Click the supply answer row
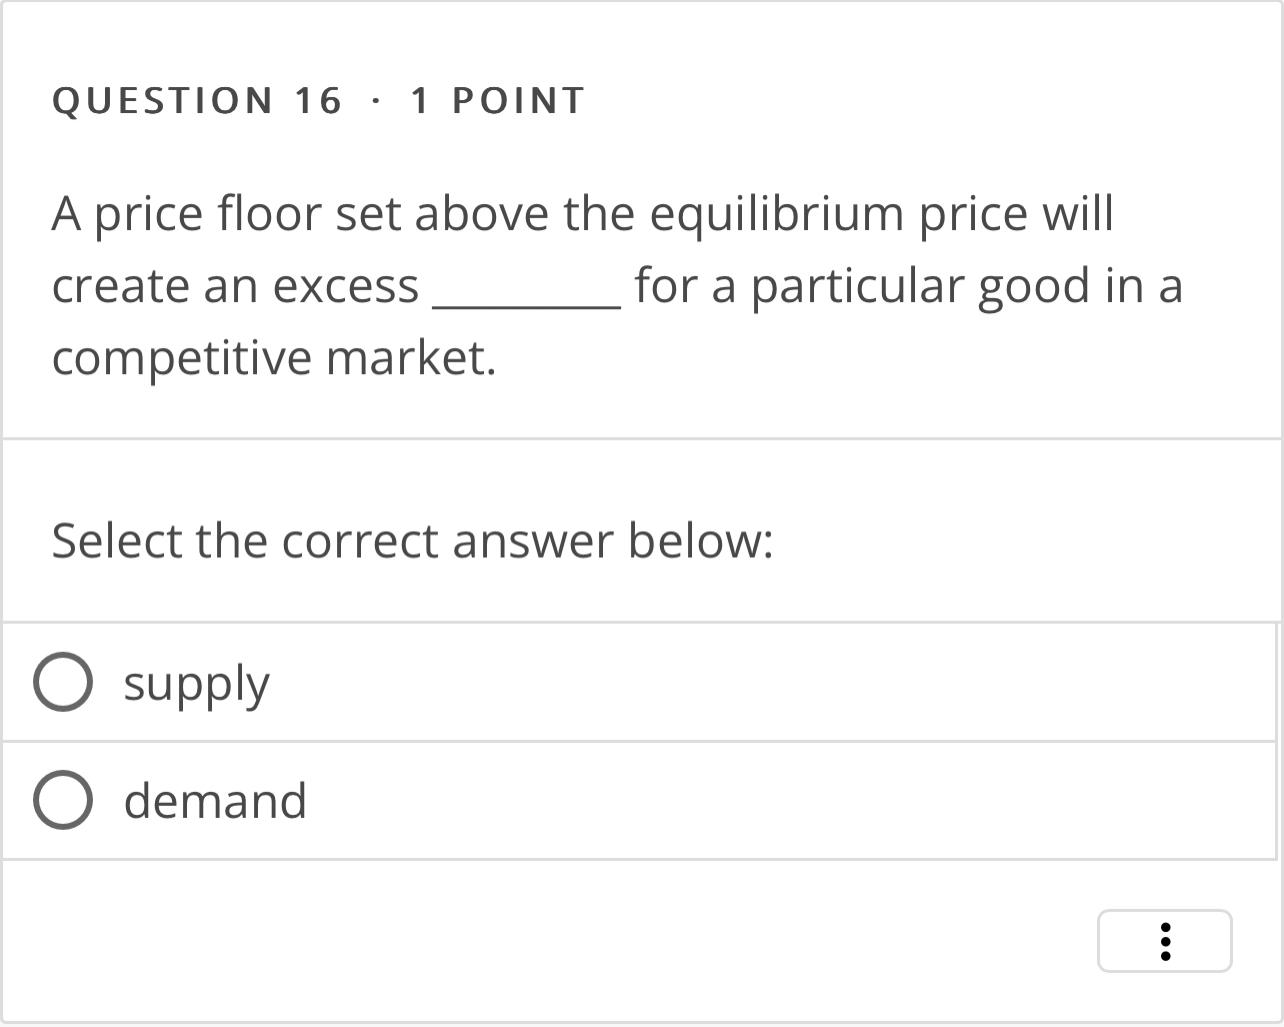1284x1027 pixels. click(x=400, y=683)
